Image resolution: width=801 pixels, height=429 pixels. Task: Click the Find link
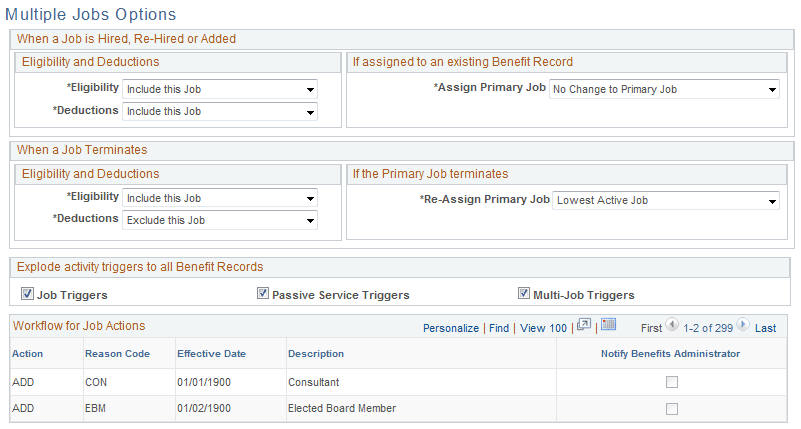tap(499, 328)
